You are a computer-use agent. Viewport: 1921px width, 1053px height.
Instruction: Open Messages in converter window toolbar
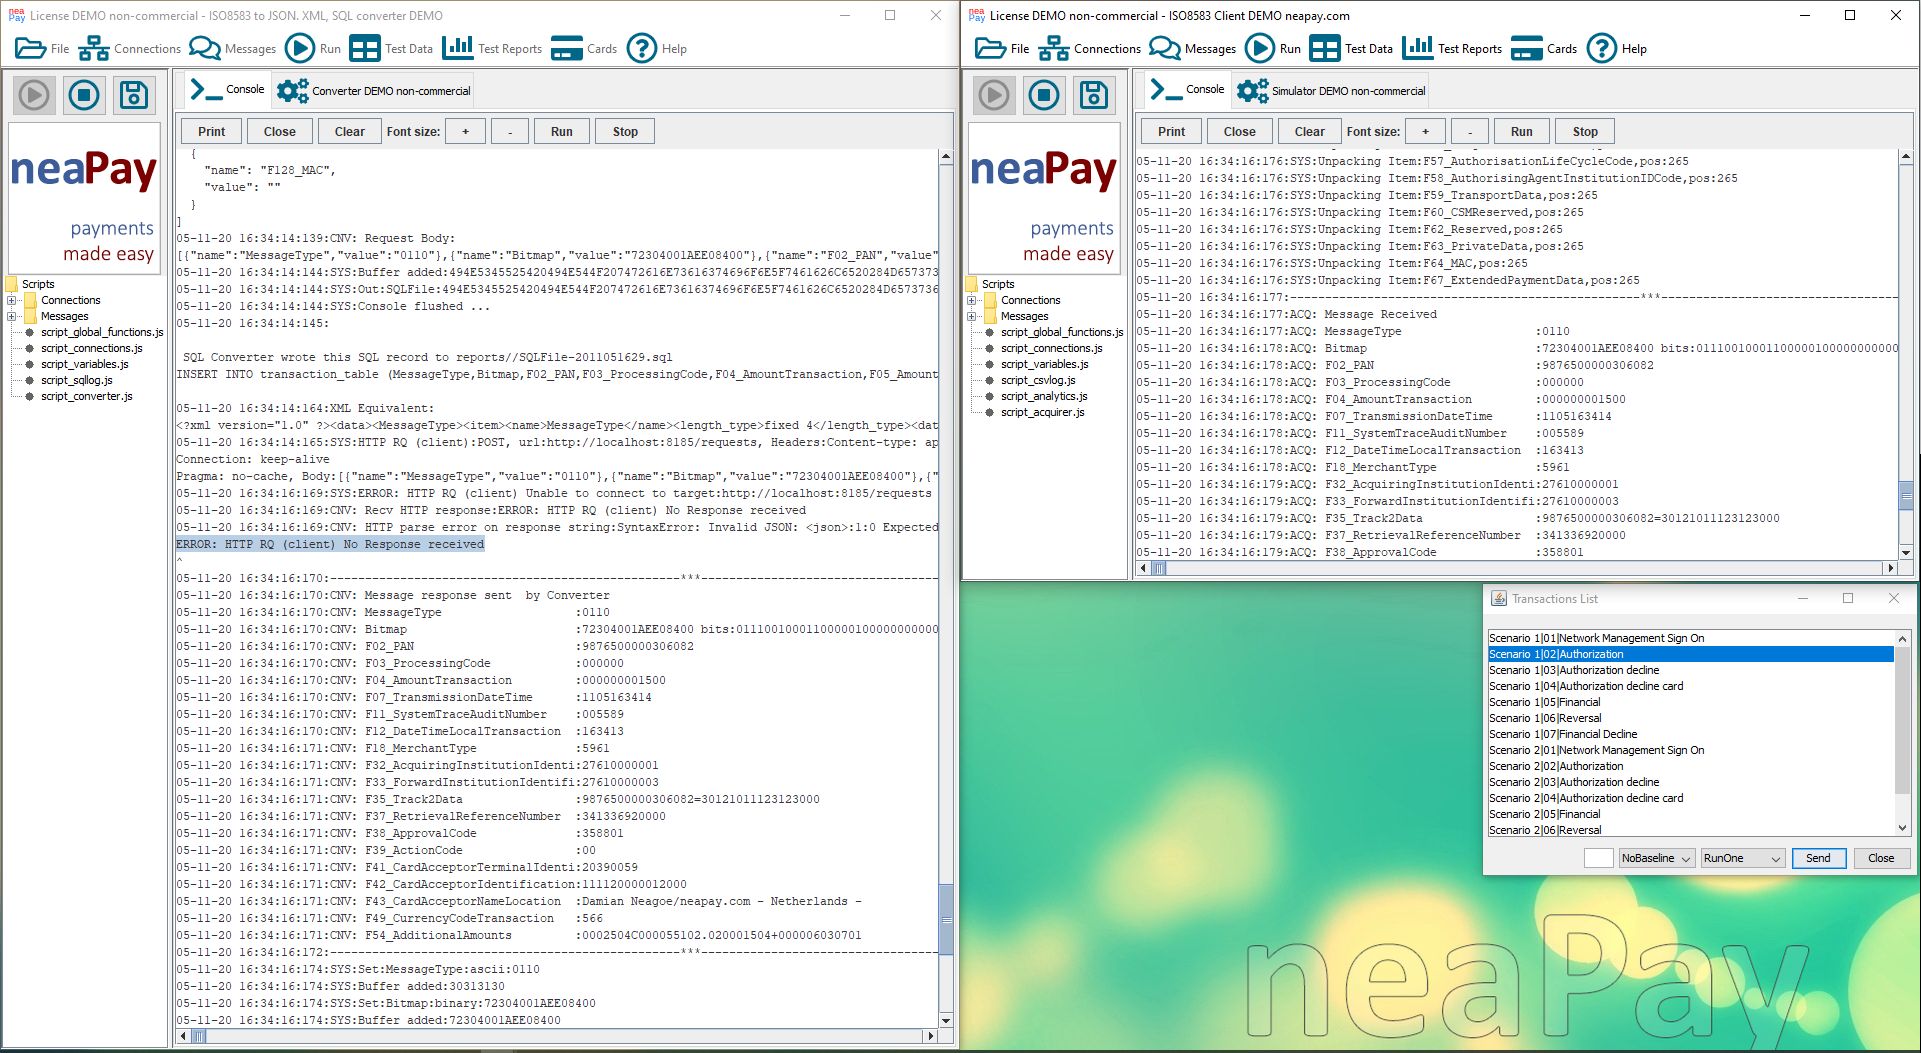click(232, 48)
